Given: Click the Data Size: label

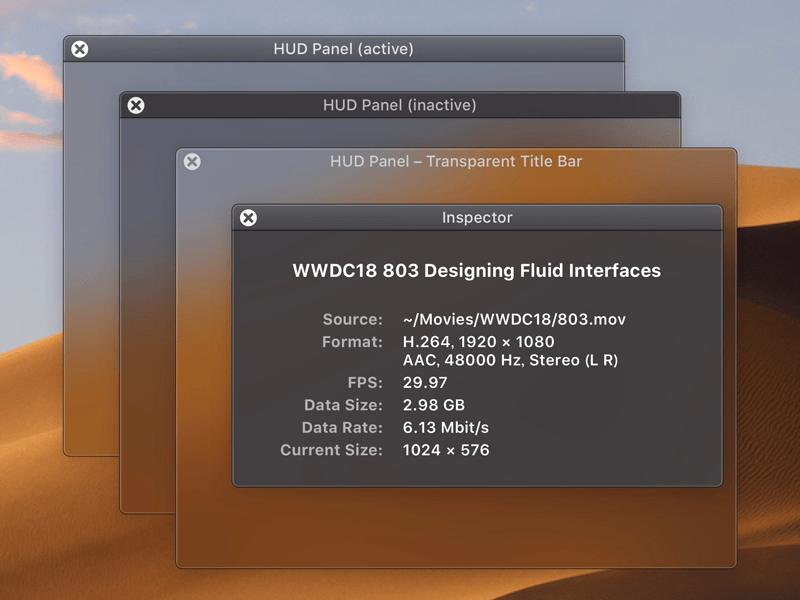Looking at the screenshot, I should 343,405.
